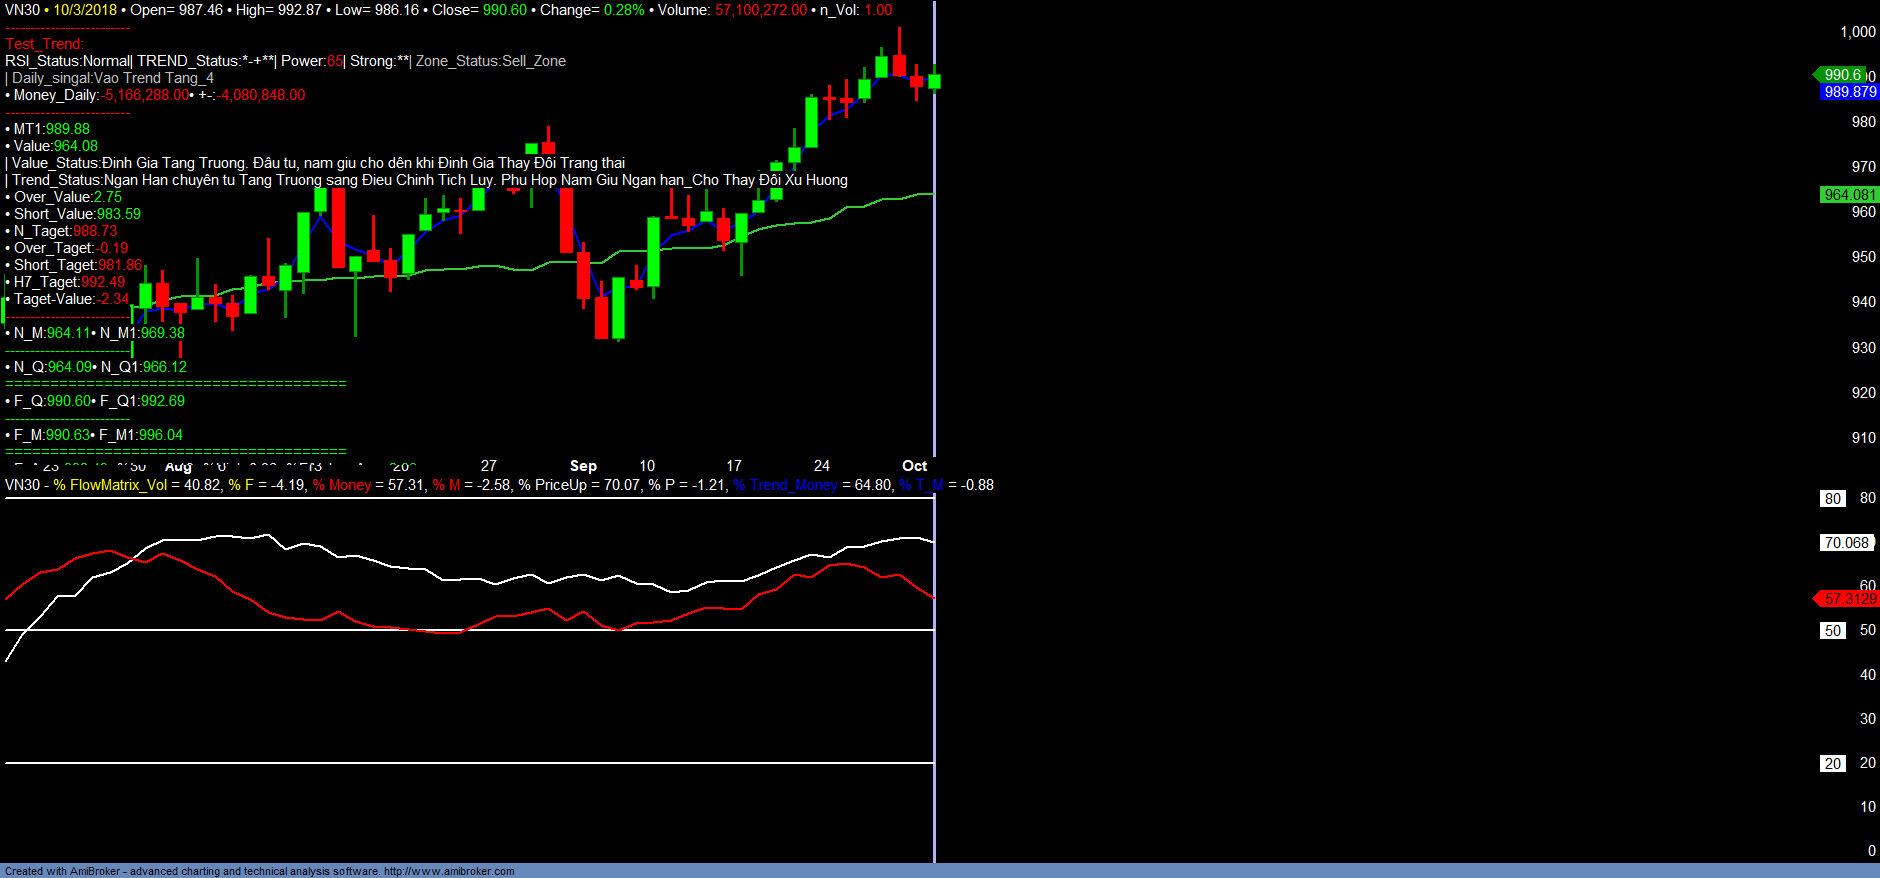Image resolution: width=1880 pixels, height=878 pixels.
Task: Click the blue 989.879 price label
Action: point(1849,92)
